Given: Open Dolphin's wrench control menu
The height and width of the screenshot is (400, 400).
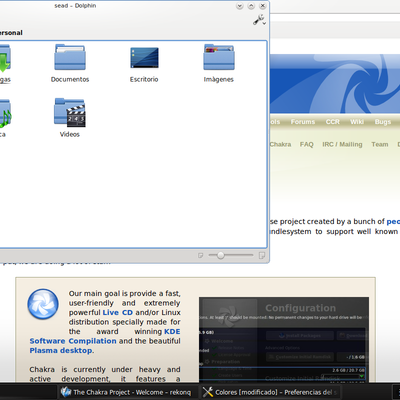Looking at the screenshot, I should tap(259, 20).
